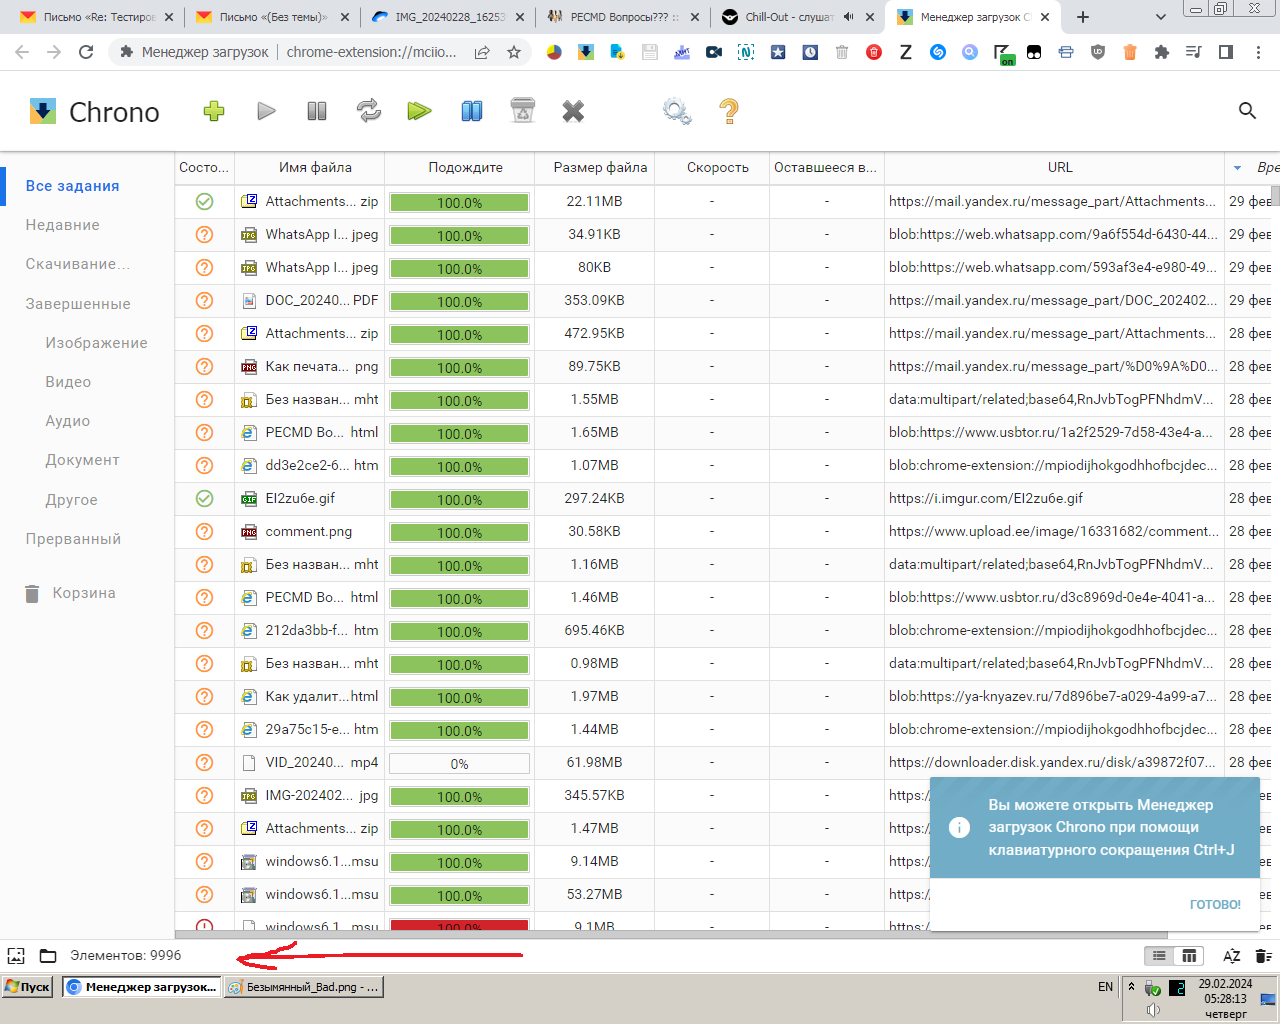Click status icon of El2zu6e.gif row
Viewport: 1280px width, 1024px height.
coord(204,498)
